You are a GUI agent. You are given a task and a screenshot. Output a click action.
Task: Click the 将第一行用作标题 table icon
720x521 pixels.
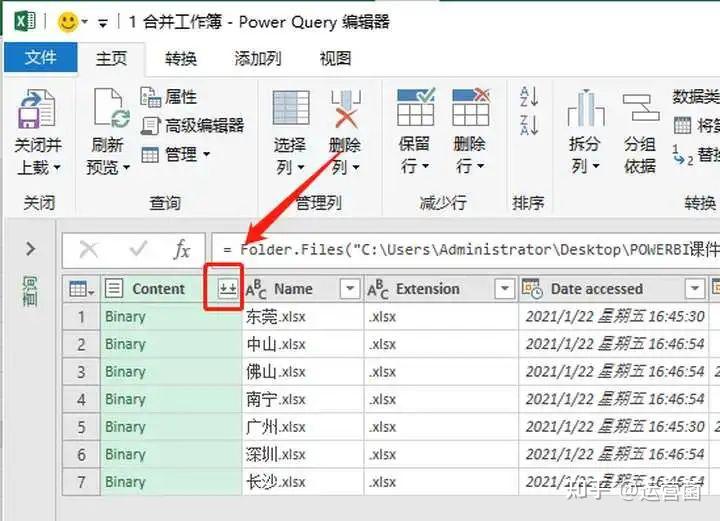[682, 125]
